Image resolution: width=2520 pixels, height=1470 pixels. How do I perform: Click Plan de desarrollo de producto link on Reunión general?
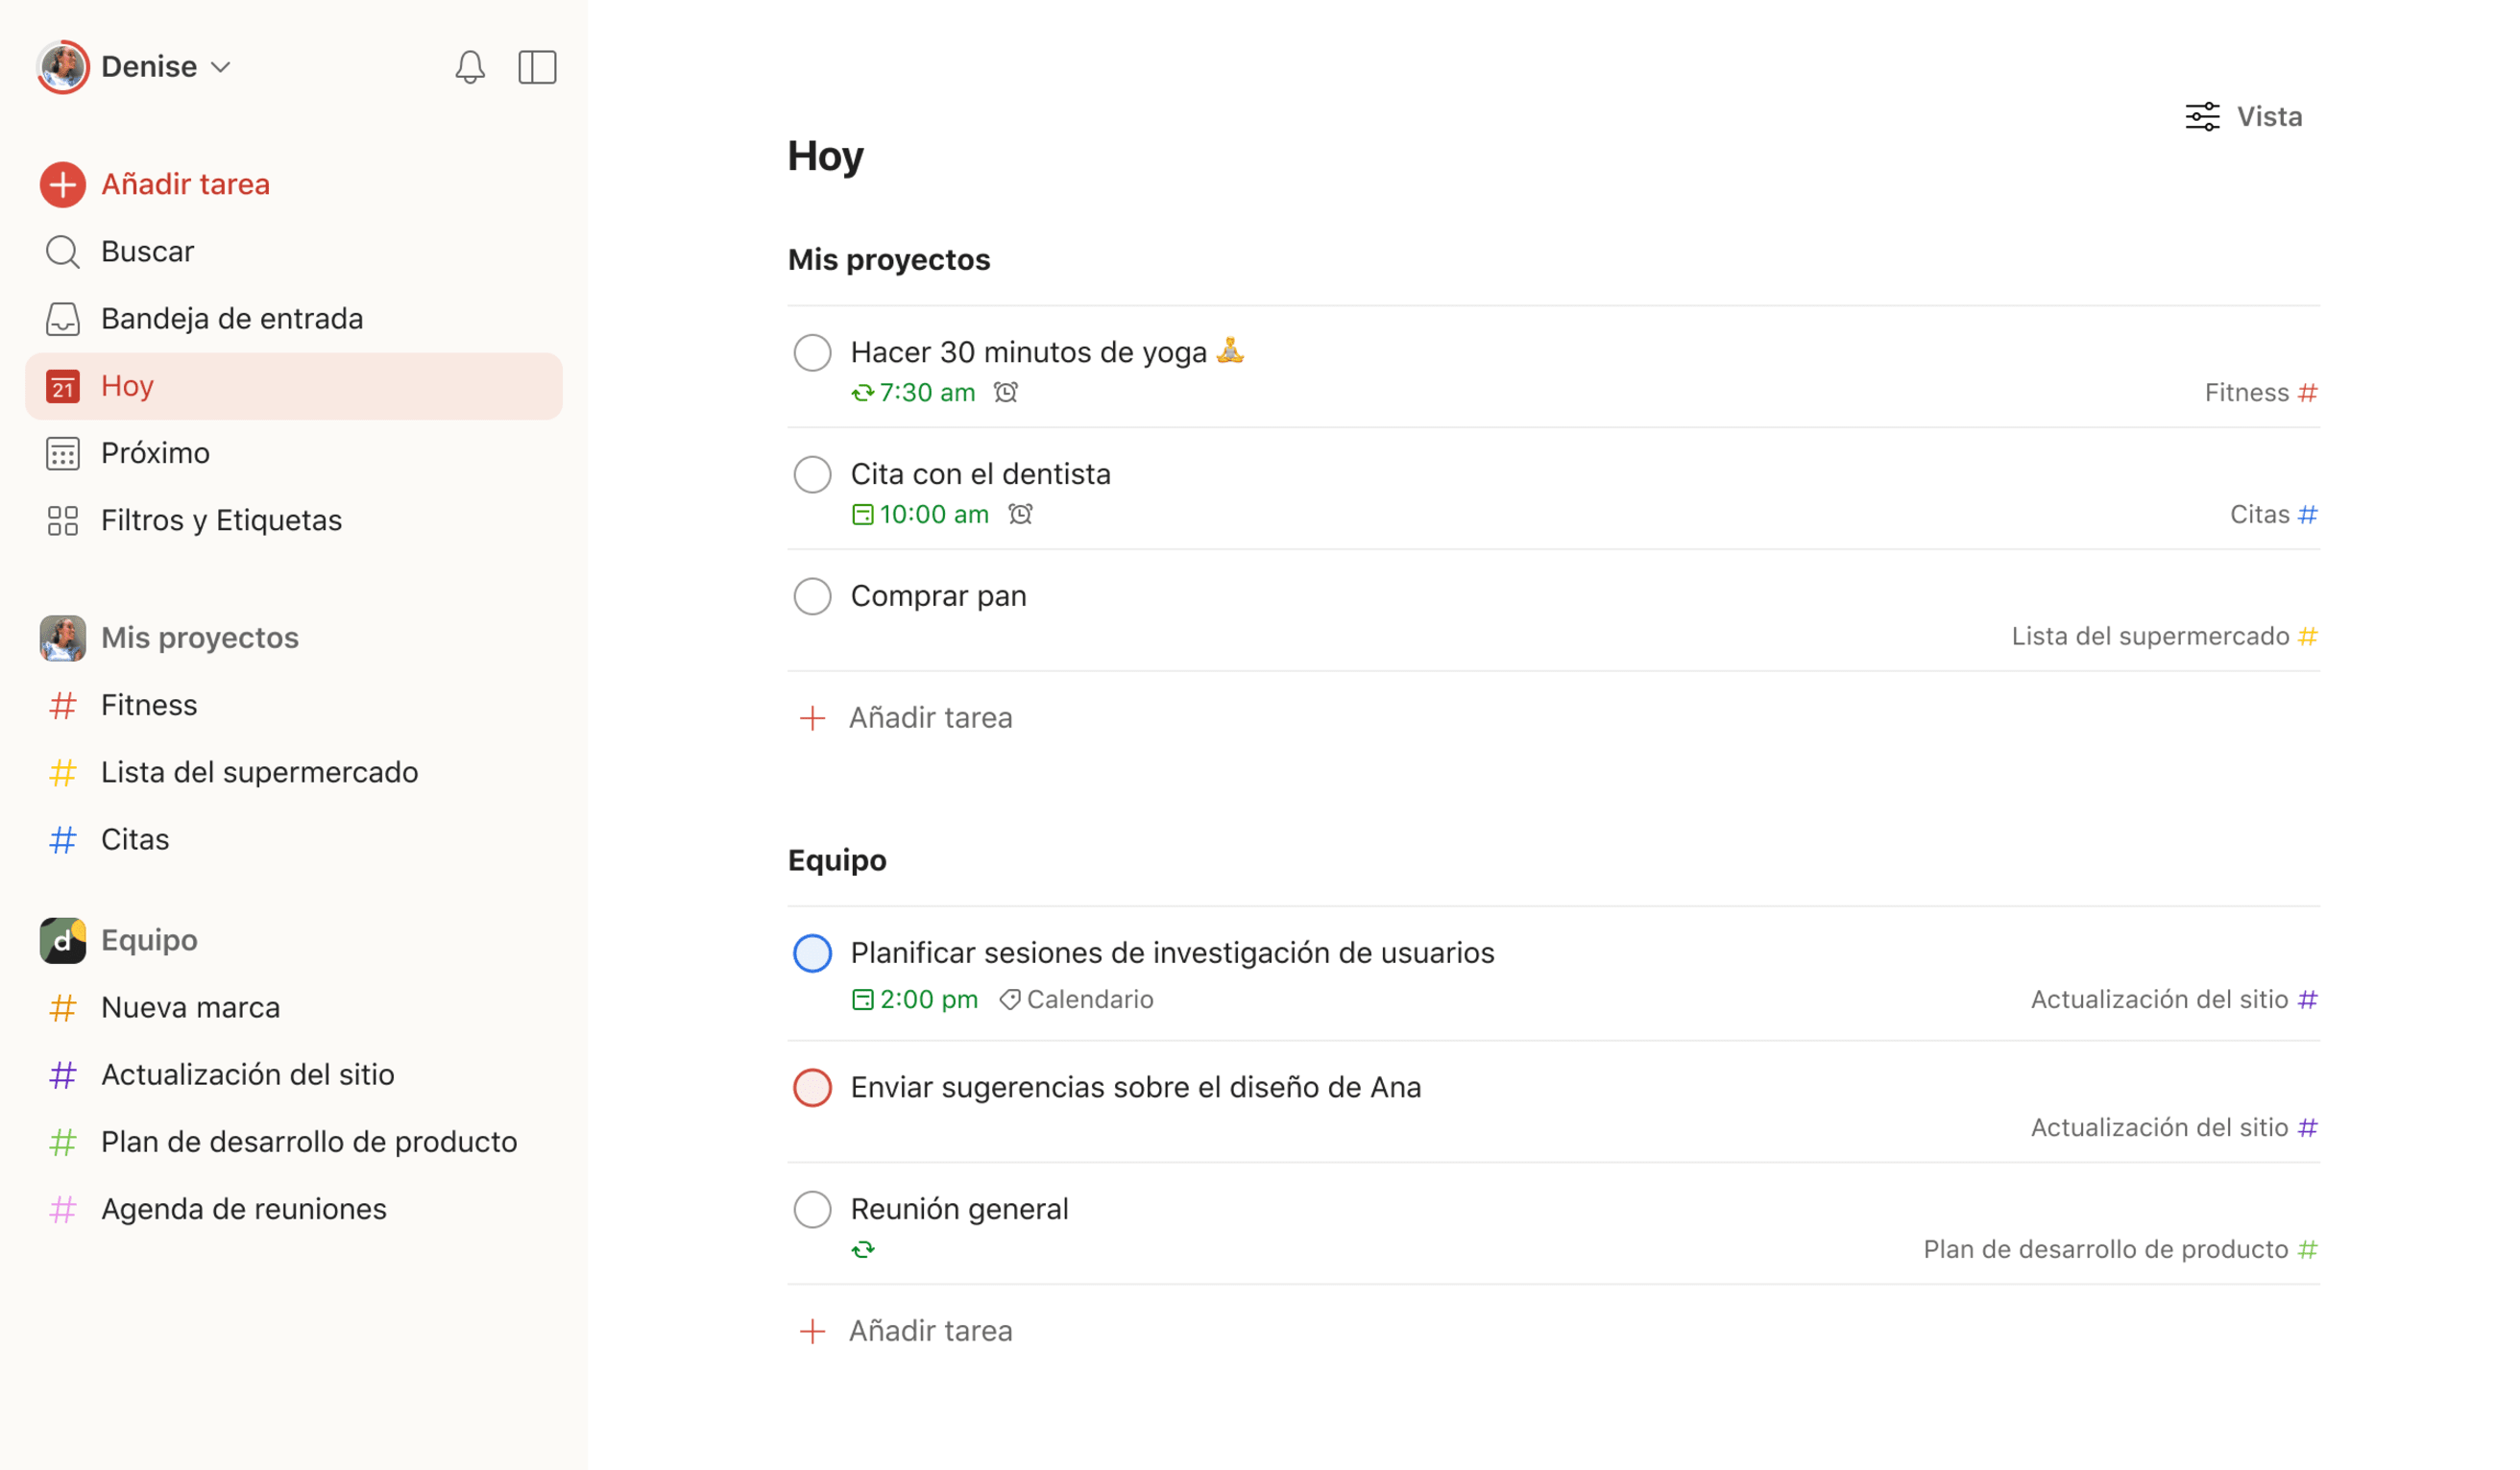click(2120, 1249)
